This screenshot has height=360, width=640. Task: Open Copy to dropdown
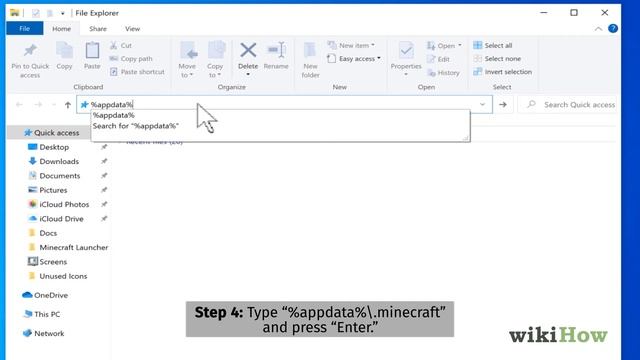[x=215, y=60]
